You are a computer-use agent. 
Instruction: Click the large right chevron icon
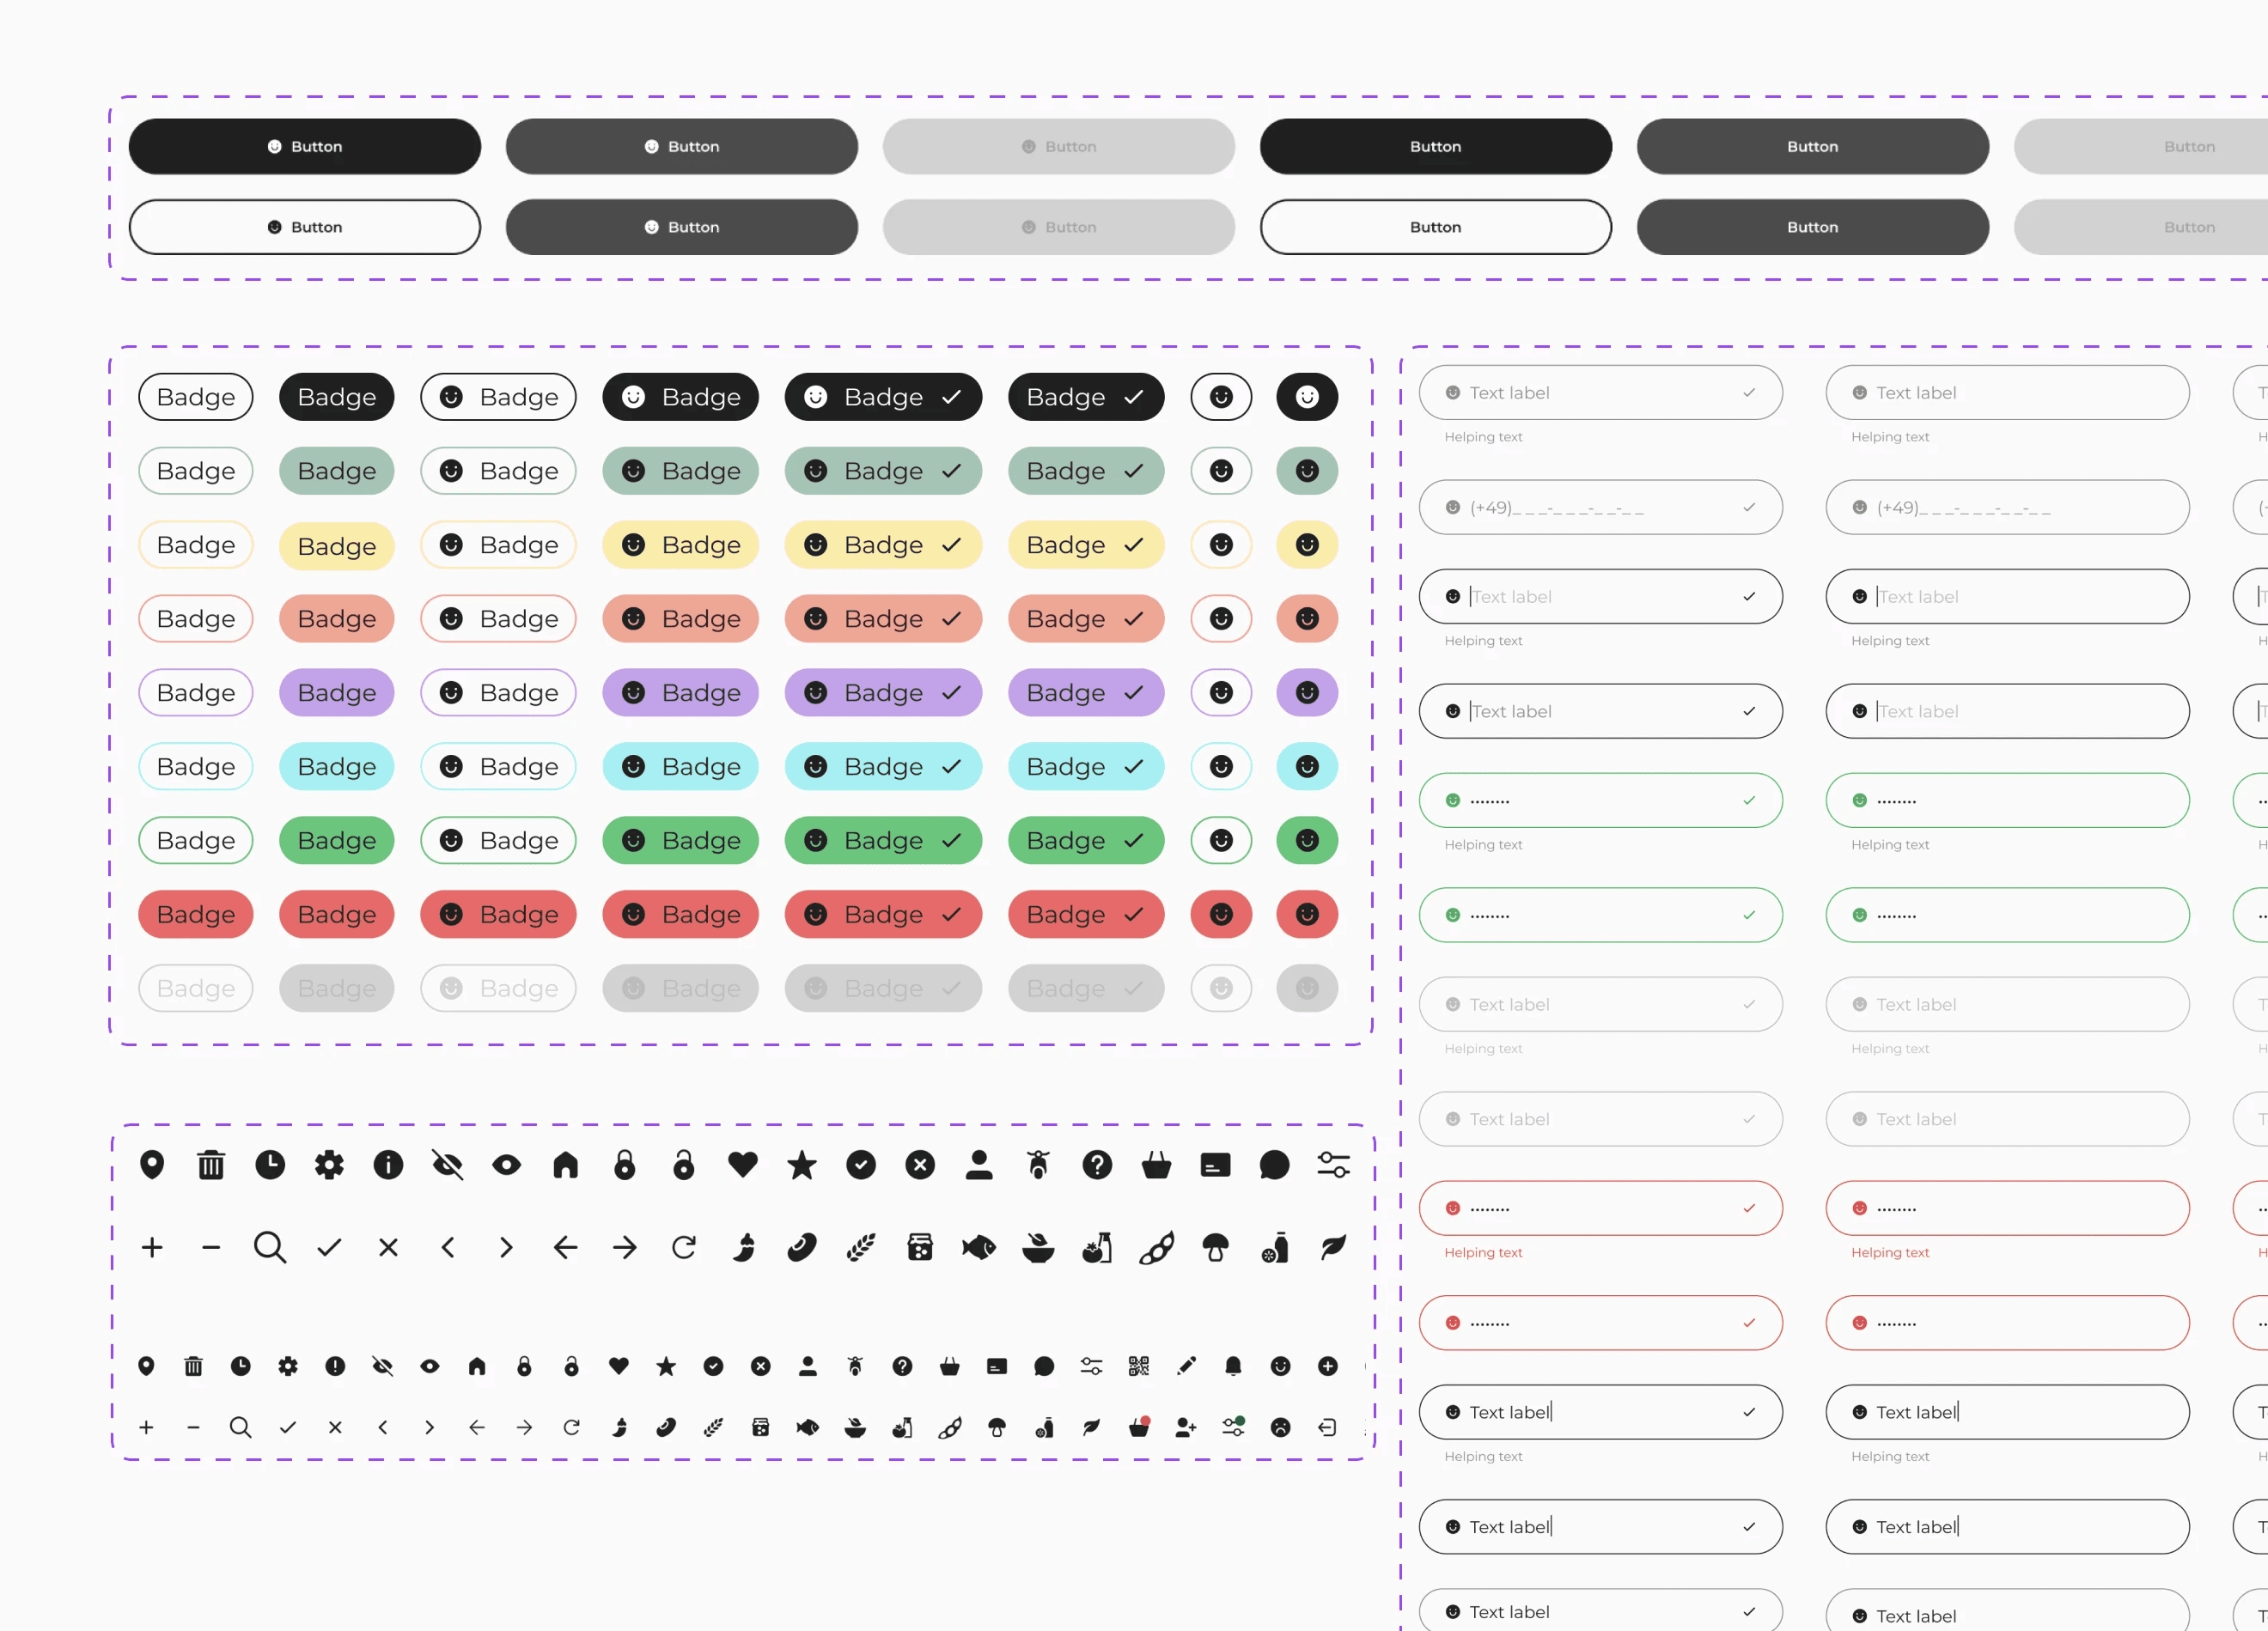tap(506, 1247)
